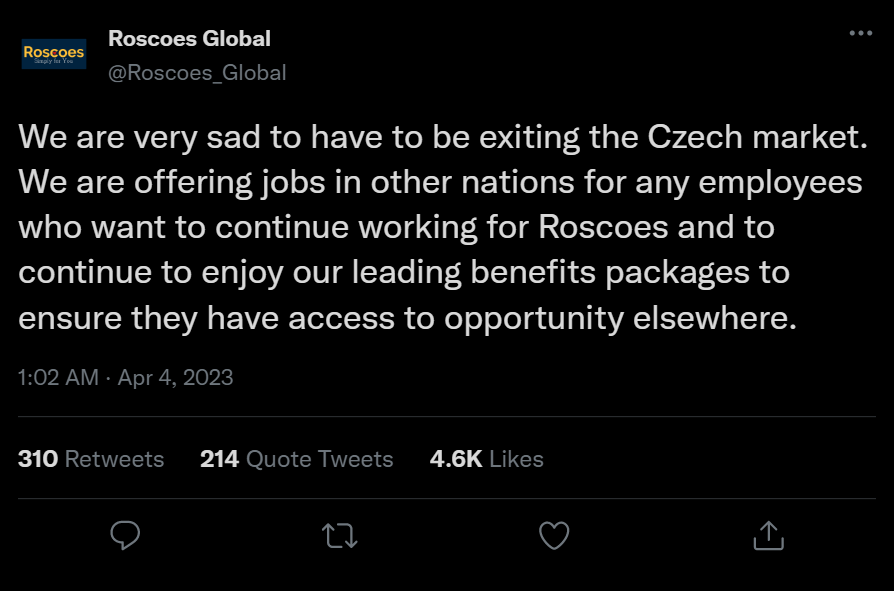
Task: Like the tweet with the heart icon
Action: pos(553,536)
